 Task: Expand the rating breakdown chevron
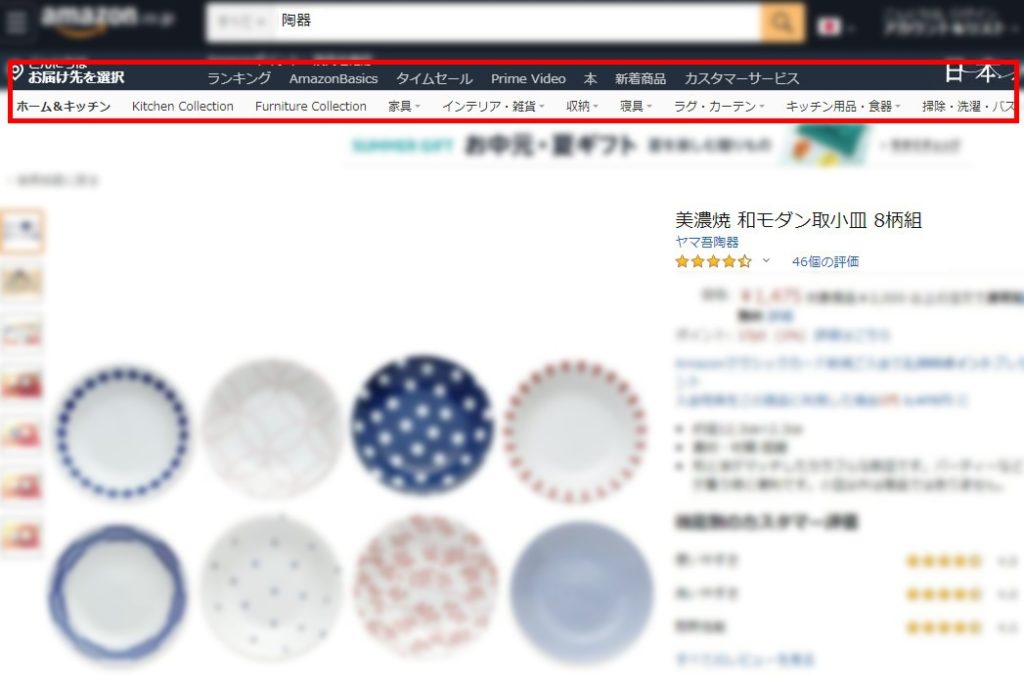pyautogui.click(x=766, y=261)
